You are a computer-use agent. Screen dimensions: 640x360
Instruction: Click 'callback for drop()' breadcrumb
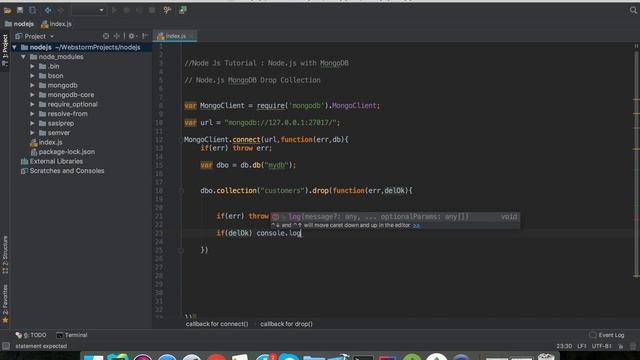[287, 324]
